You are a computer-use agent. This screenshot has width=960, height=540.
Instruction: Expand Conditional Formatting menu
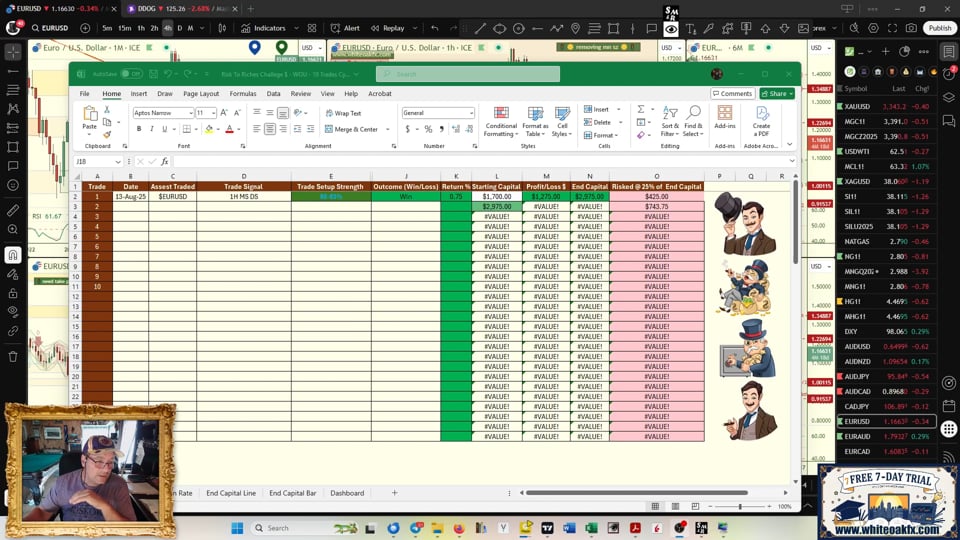pyautogui.click(x=501, y=121)
